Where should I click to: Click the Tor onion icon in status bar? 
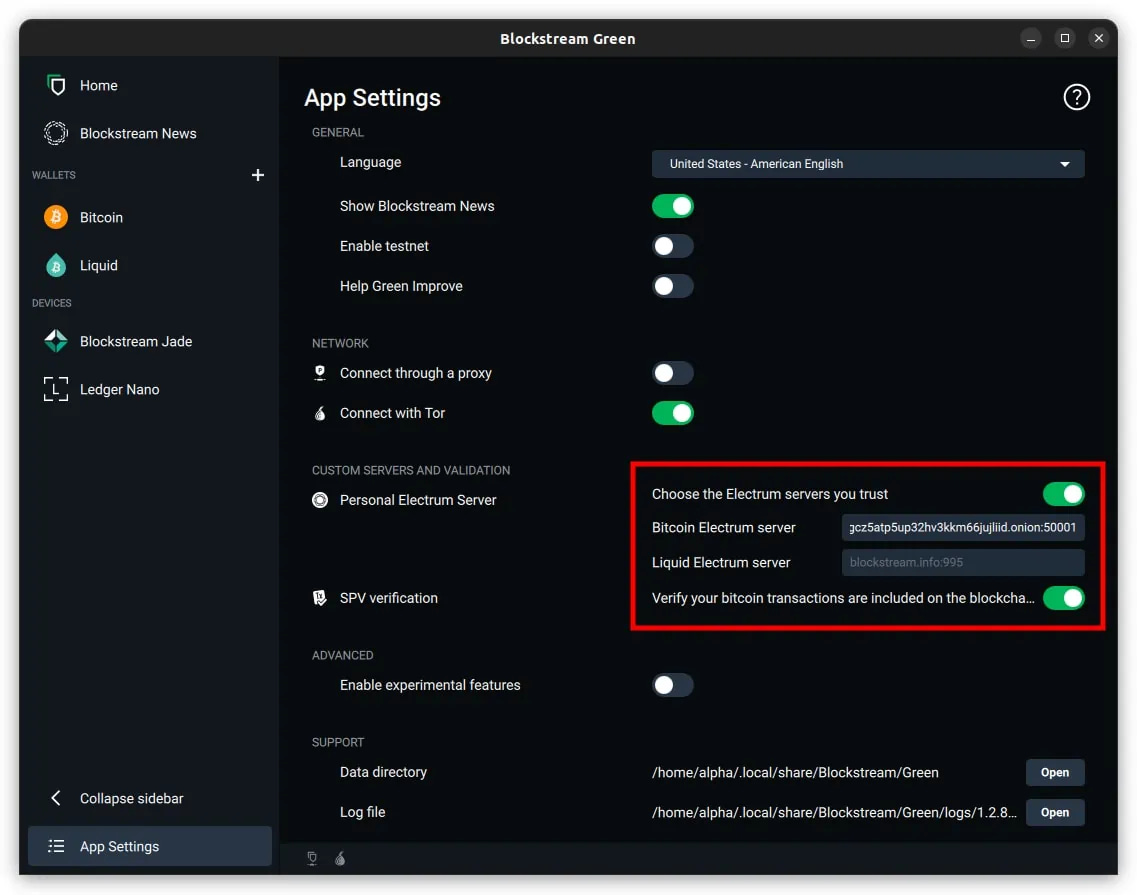pos(340,858)
